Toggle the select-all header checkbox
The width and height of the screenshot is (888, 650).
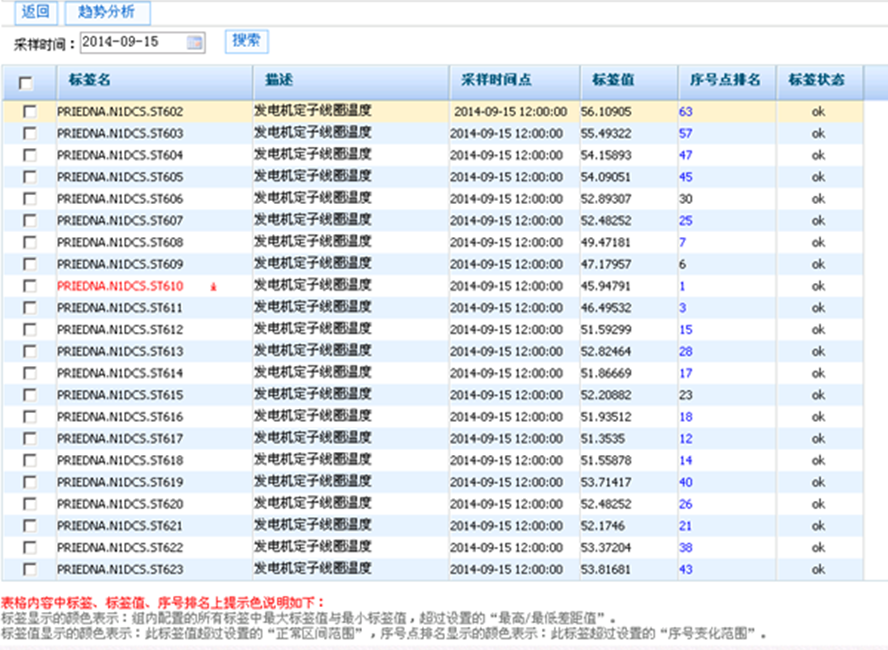coord(25,83)
